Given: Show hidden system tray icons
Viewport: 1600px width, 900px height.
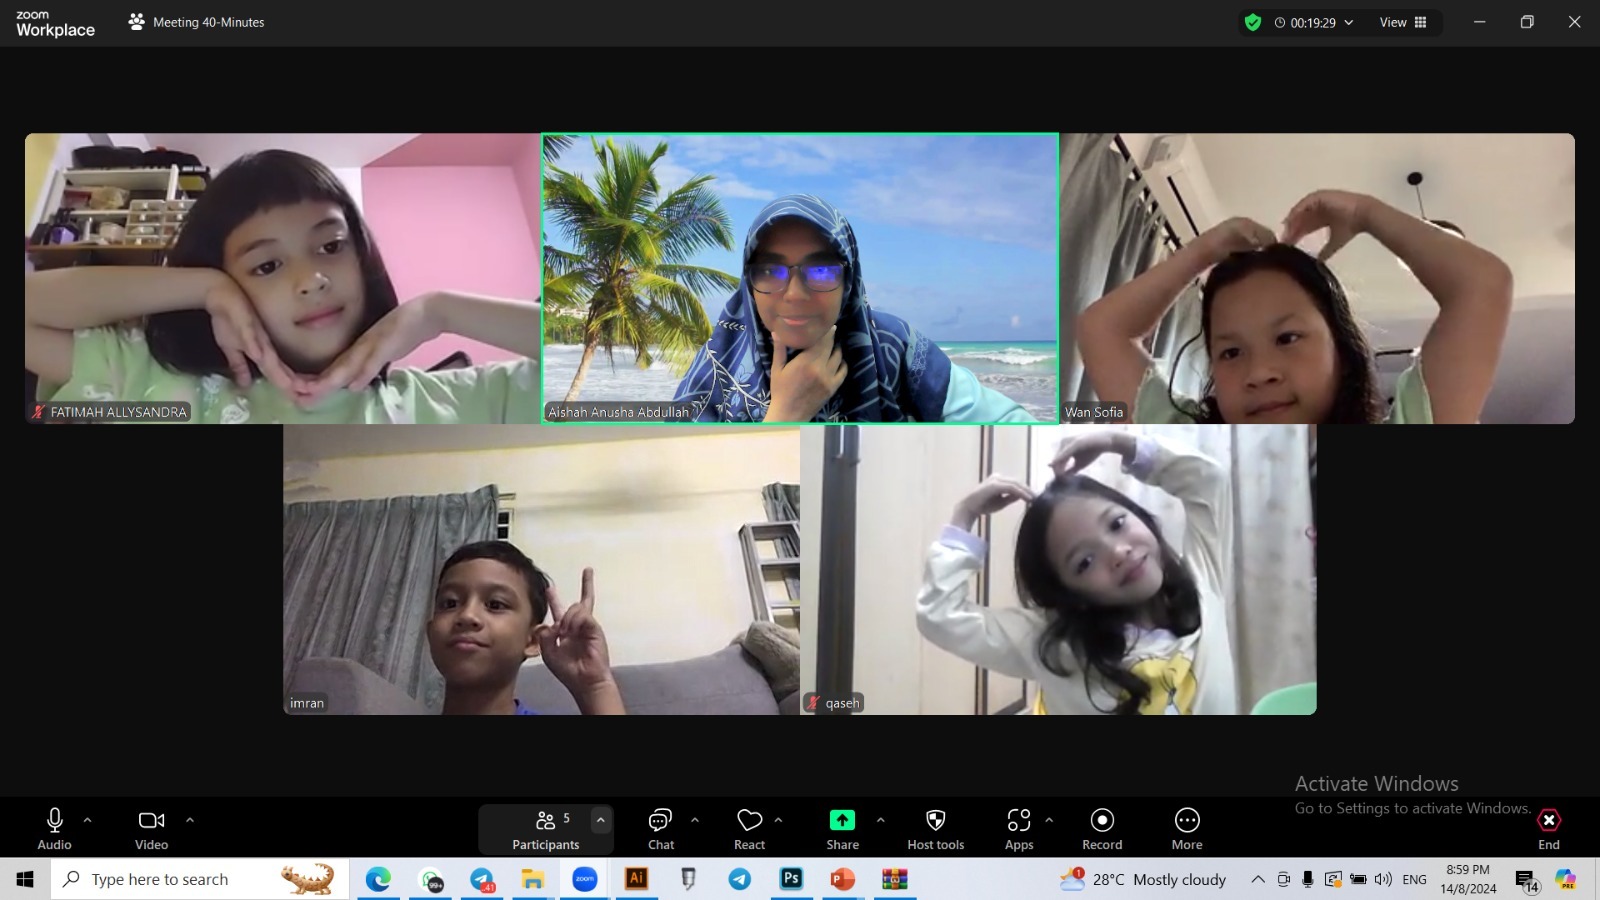Looking at the screenshot, I should pos(1257,879).
